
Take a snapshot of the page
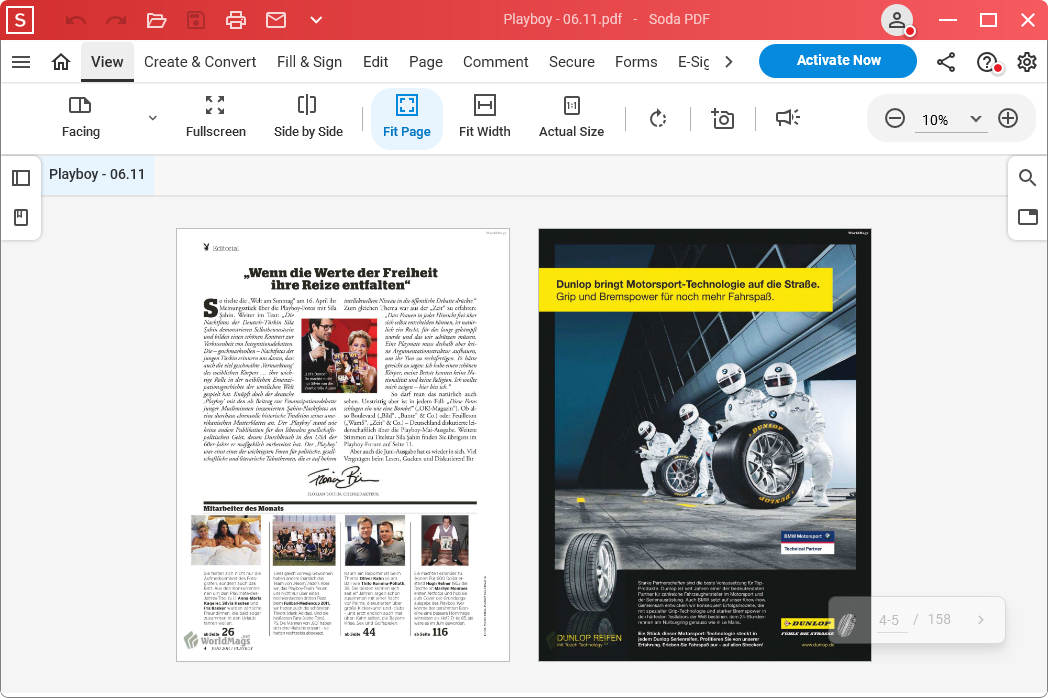(x=723, y=118)
